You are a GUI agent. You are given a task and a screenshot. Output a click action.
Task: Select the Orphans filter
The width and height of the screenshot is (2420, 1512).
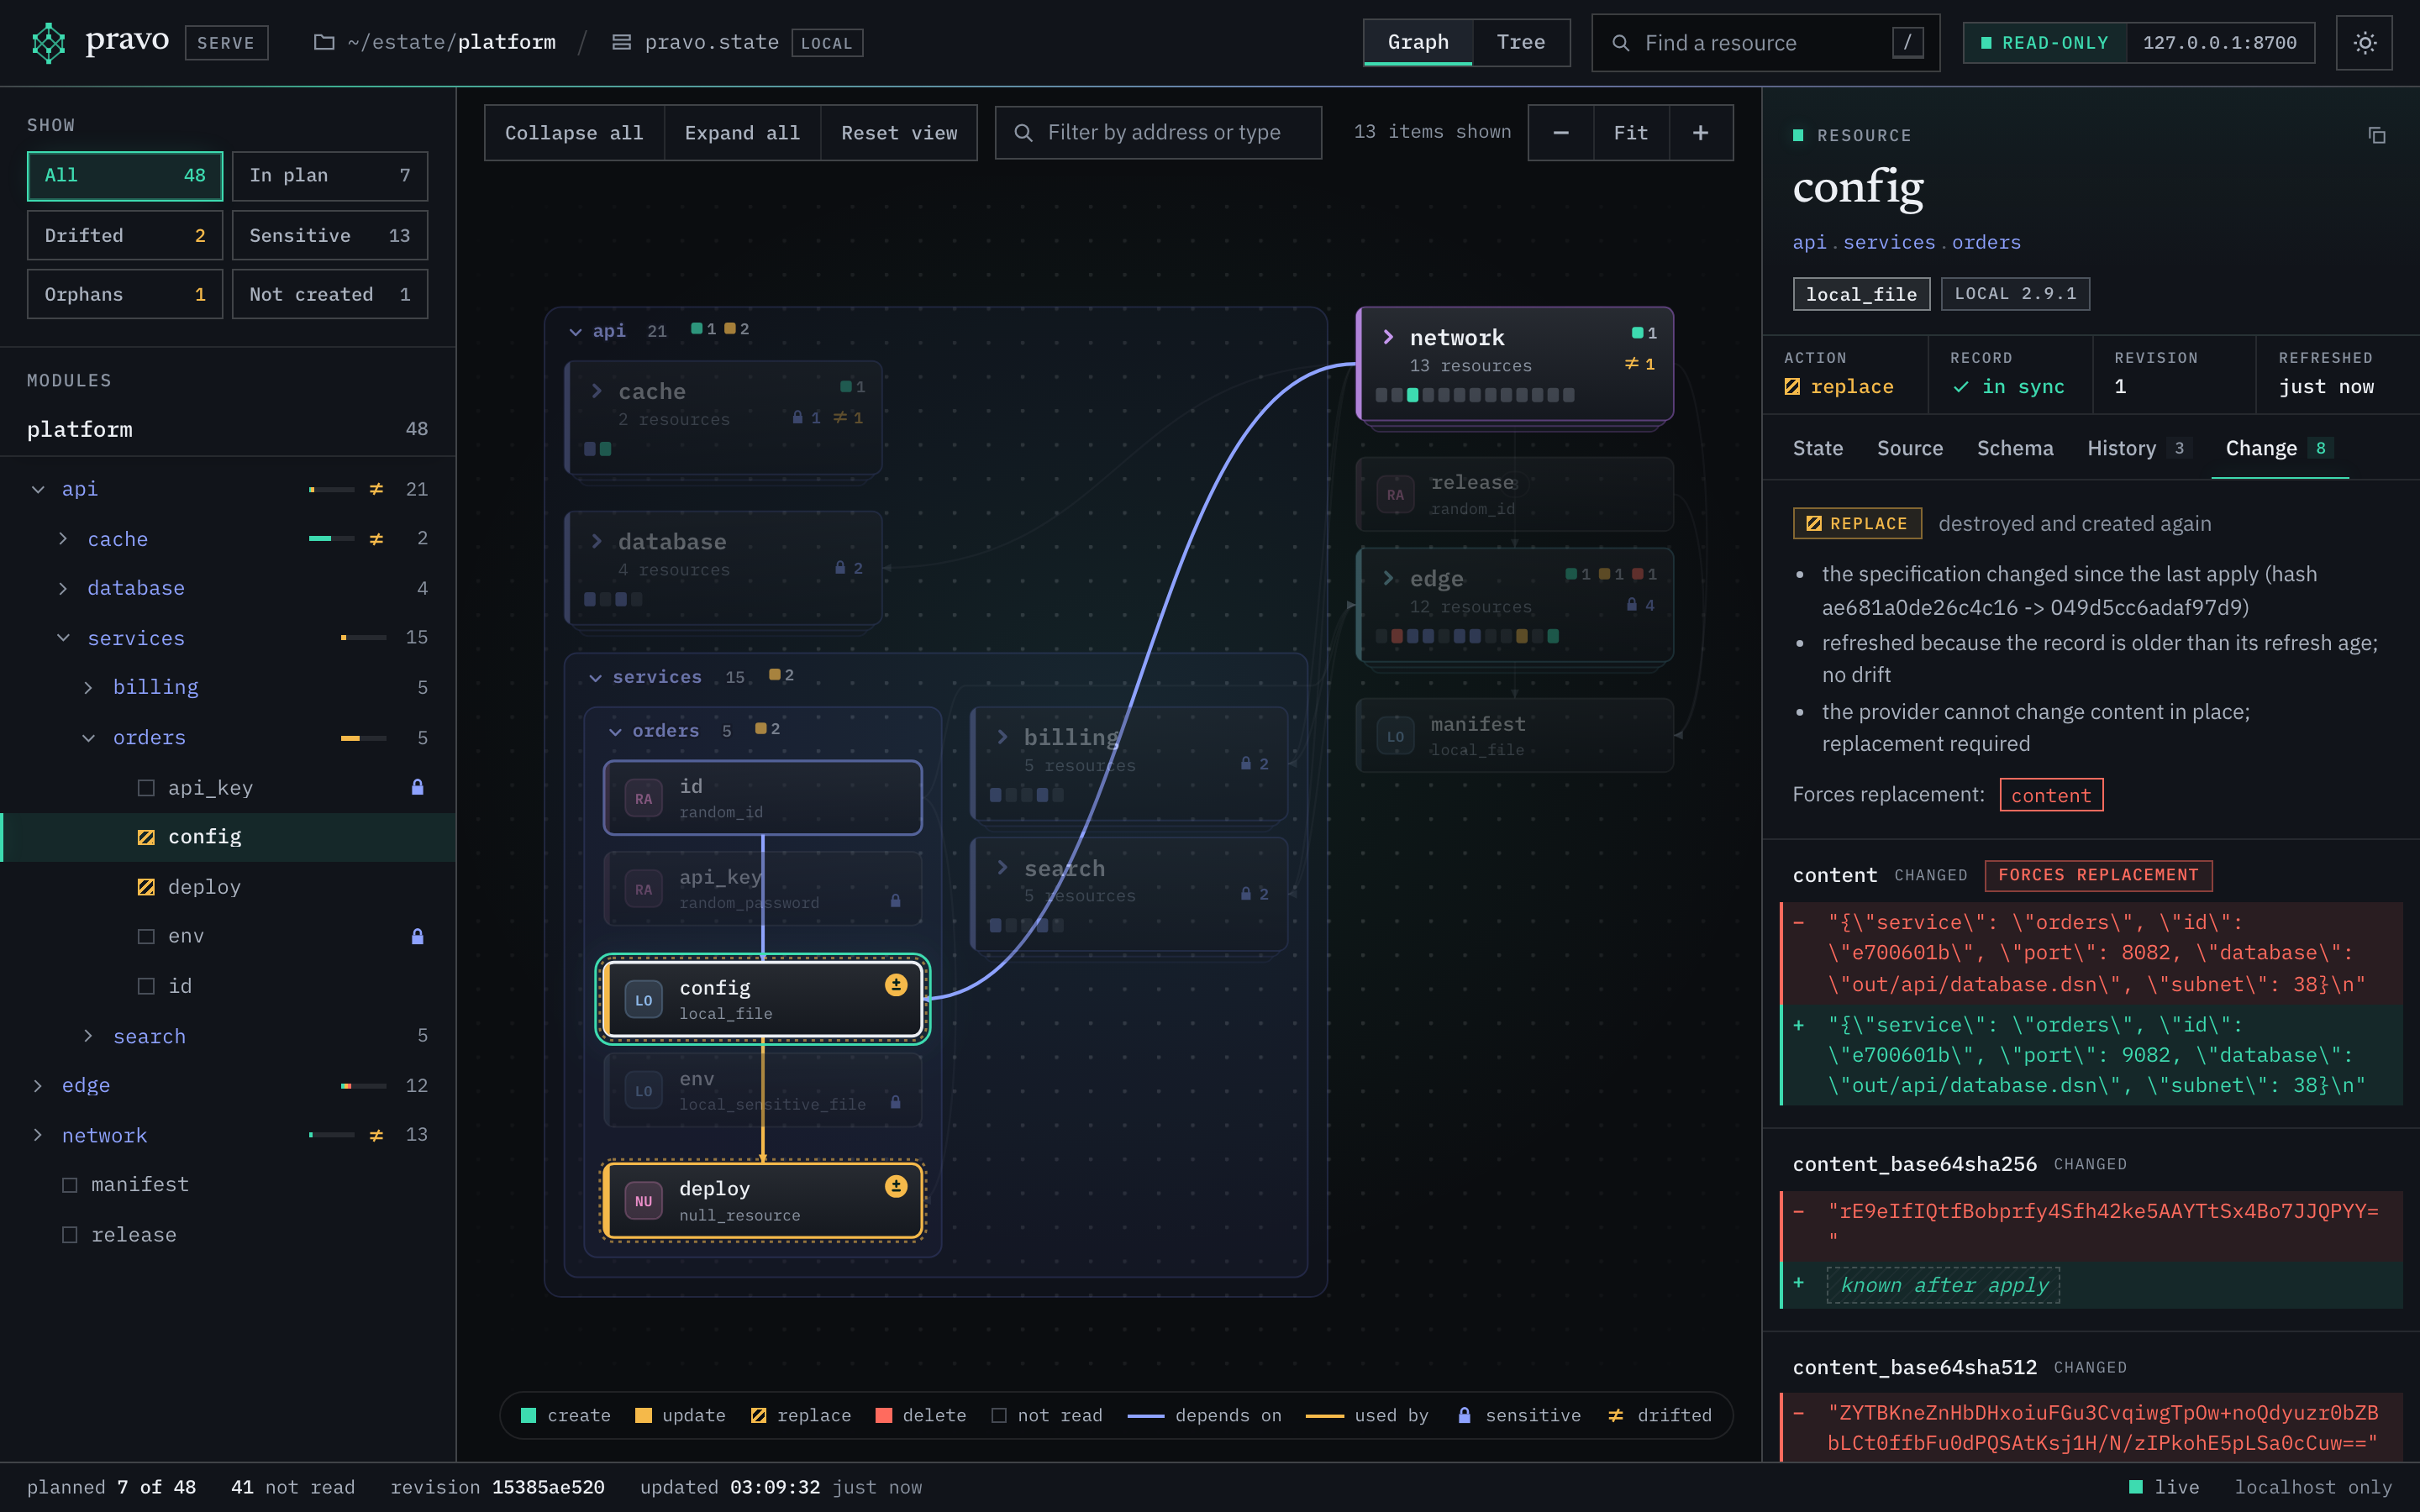[x=125, y=294]
